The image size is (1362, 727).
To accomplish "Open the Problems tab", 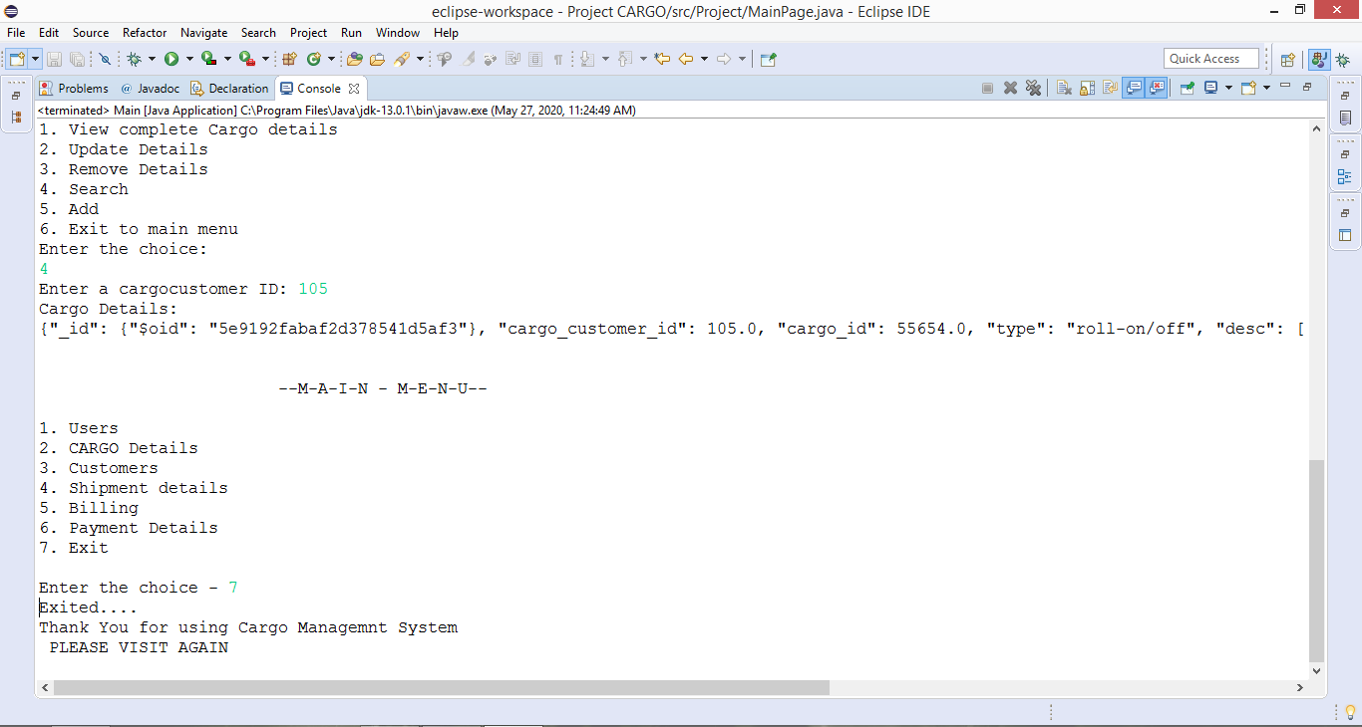I will click(74, 88).
